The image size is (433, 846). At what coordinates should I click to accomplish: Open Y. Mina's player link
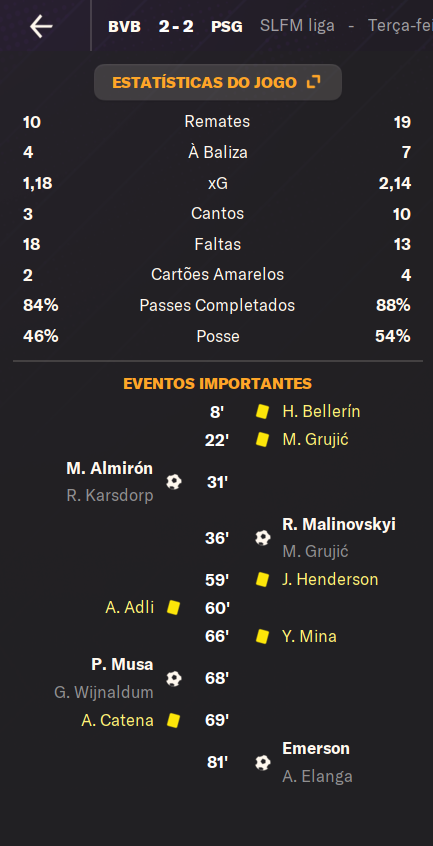(x=310, y=636)
